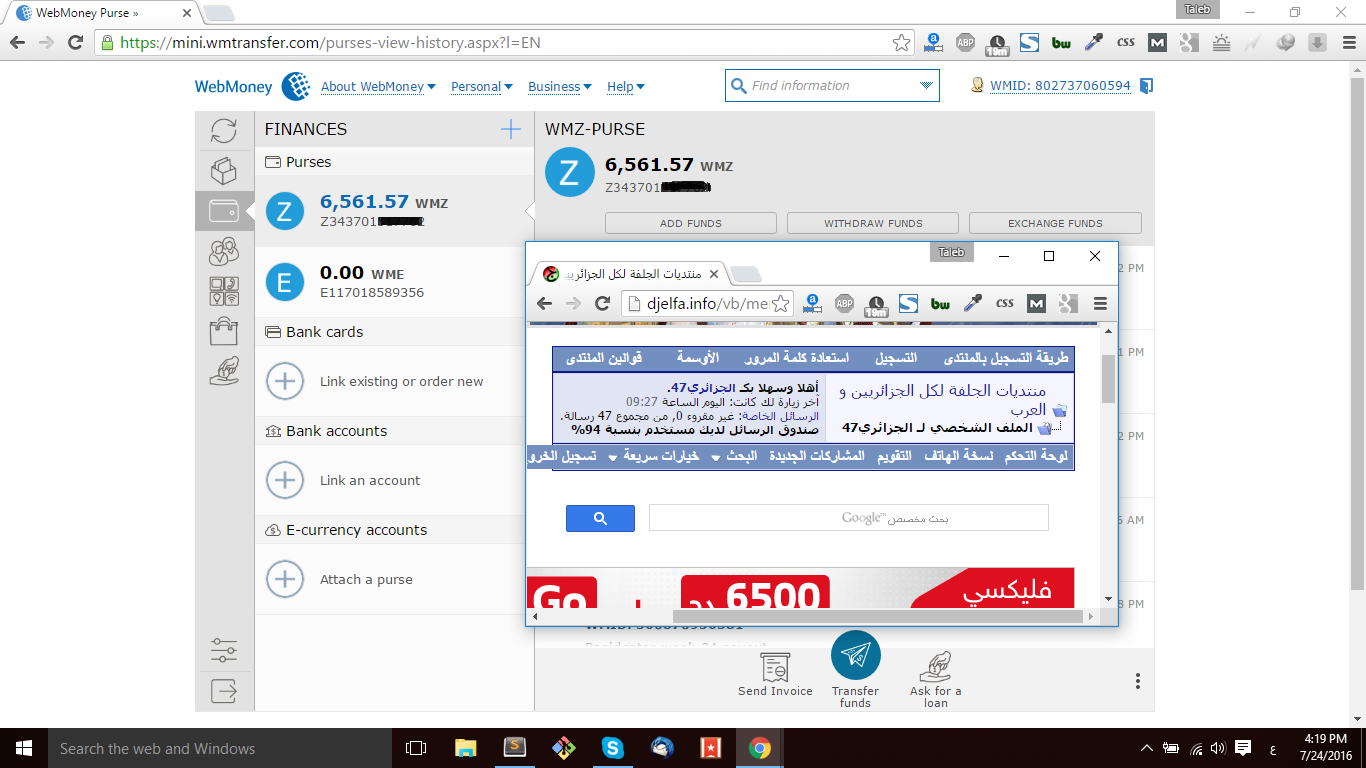1366x768 pixels.
Task: Click the Ask for a loan icon
Action: pyautogui.click(x=936, y=666)
